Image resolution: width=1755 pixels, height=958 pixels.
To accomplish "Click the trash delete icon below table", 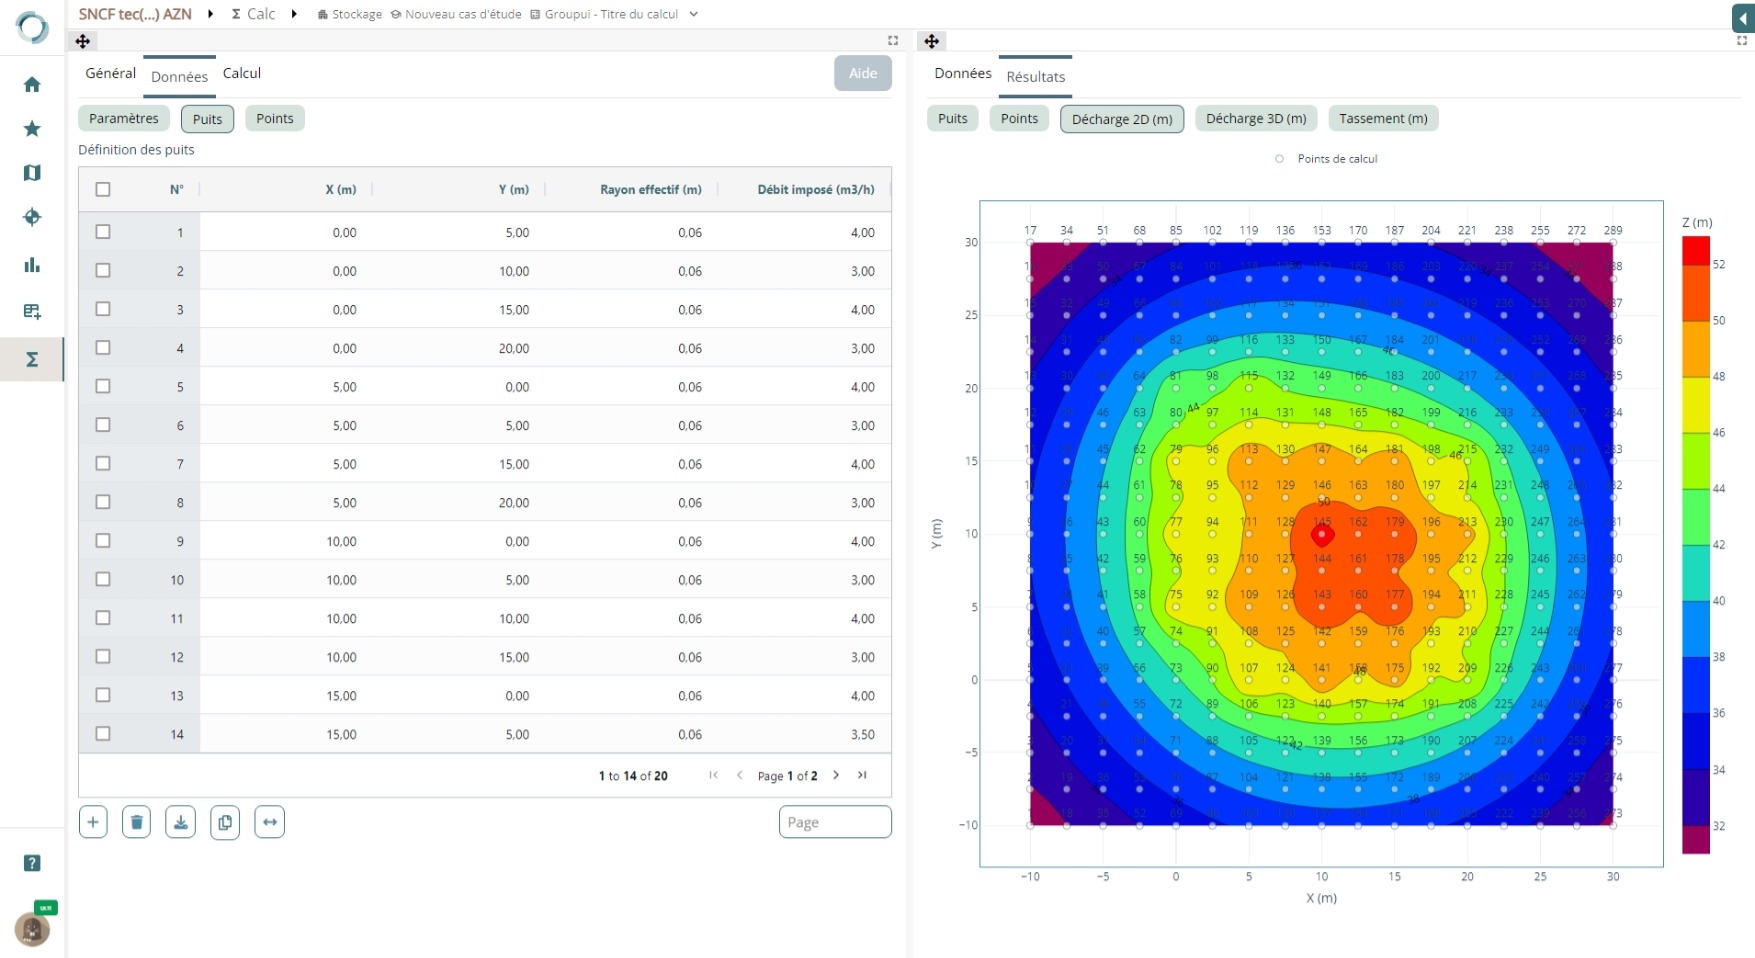I will coord(136,822).
